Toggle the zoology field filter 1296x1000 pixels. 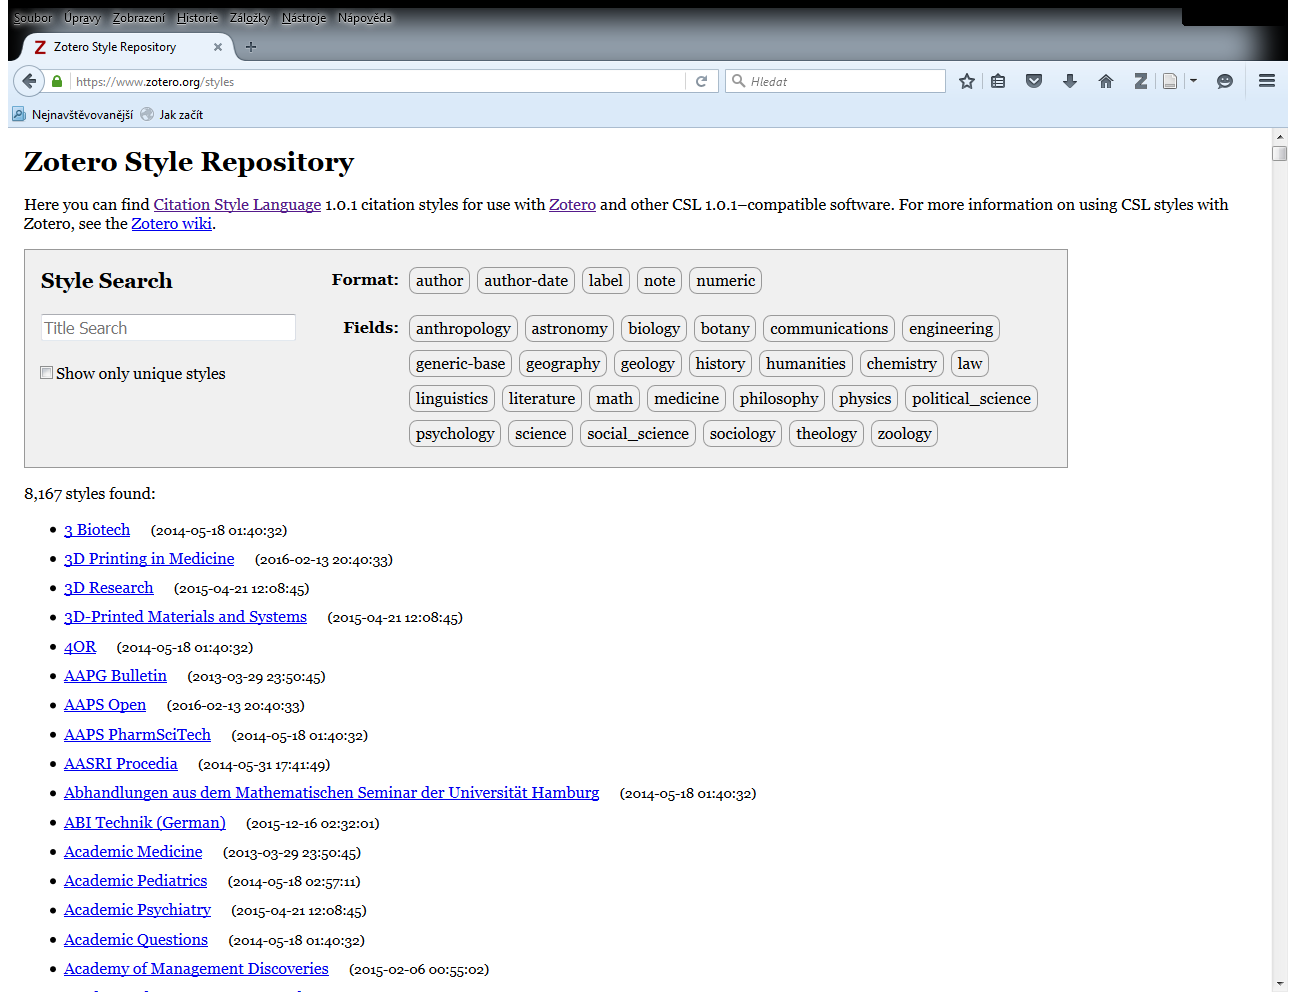coord(904,434)
